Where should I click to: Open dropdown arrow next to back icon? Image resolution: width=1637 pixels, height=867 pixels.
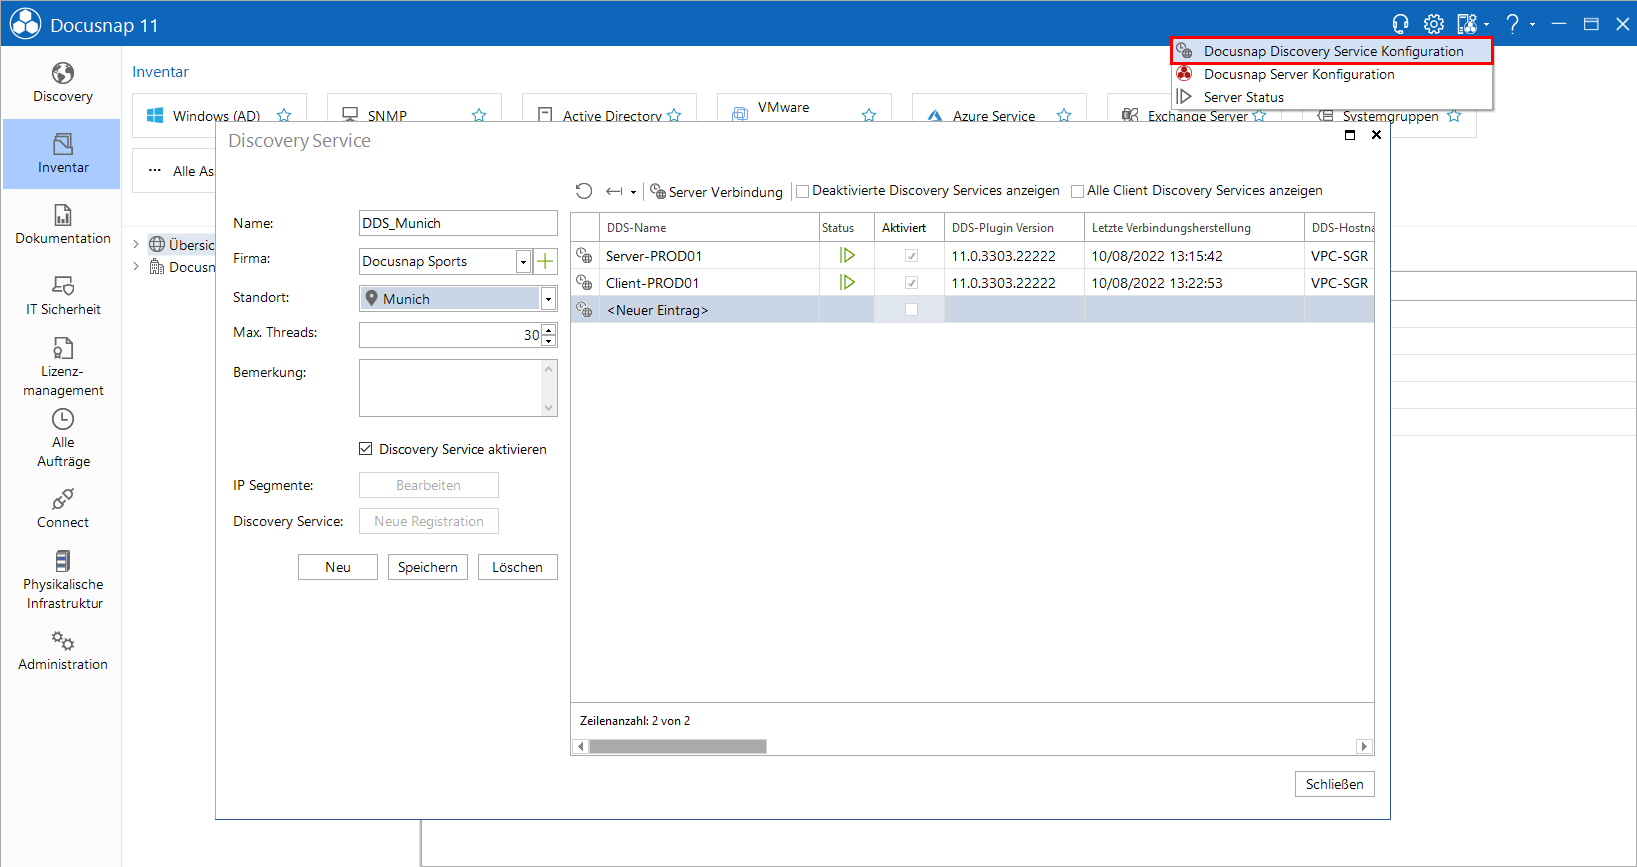click(x=633, y=192)
